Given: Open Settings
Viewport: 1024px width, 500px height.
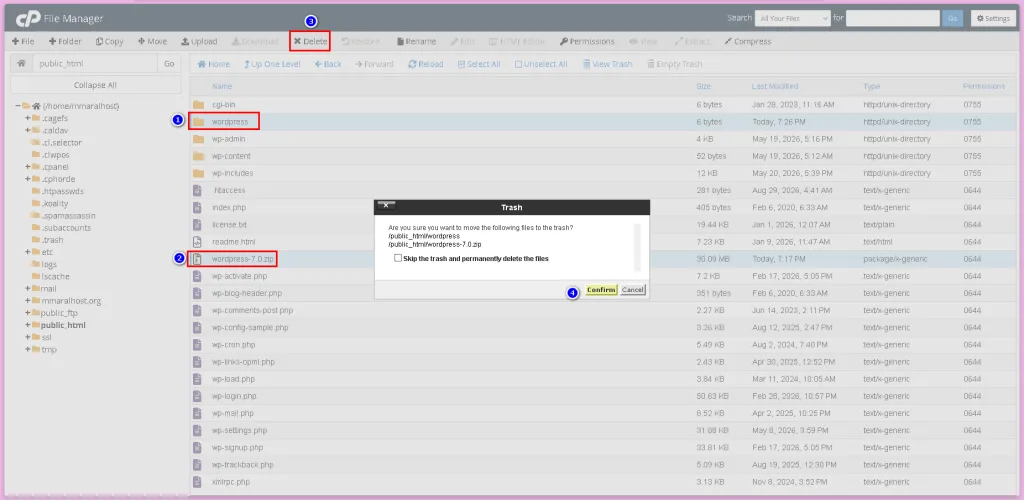Looking at the screenshot, I should pos(993,18).
